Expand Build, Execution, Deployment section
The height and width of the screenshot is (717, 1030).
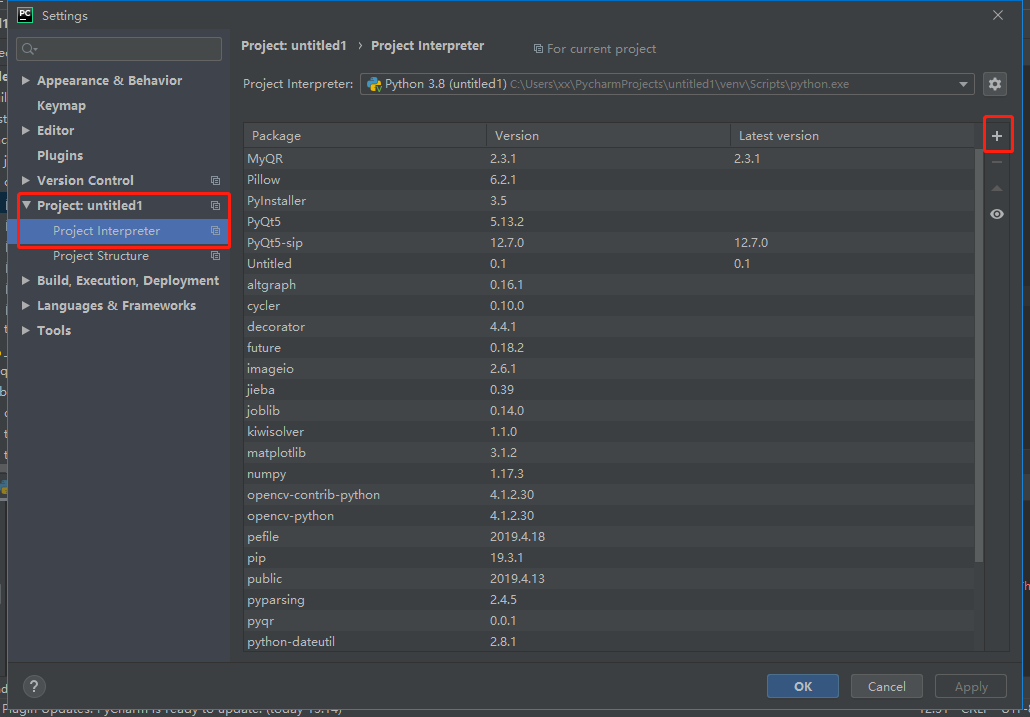(26, 280)
